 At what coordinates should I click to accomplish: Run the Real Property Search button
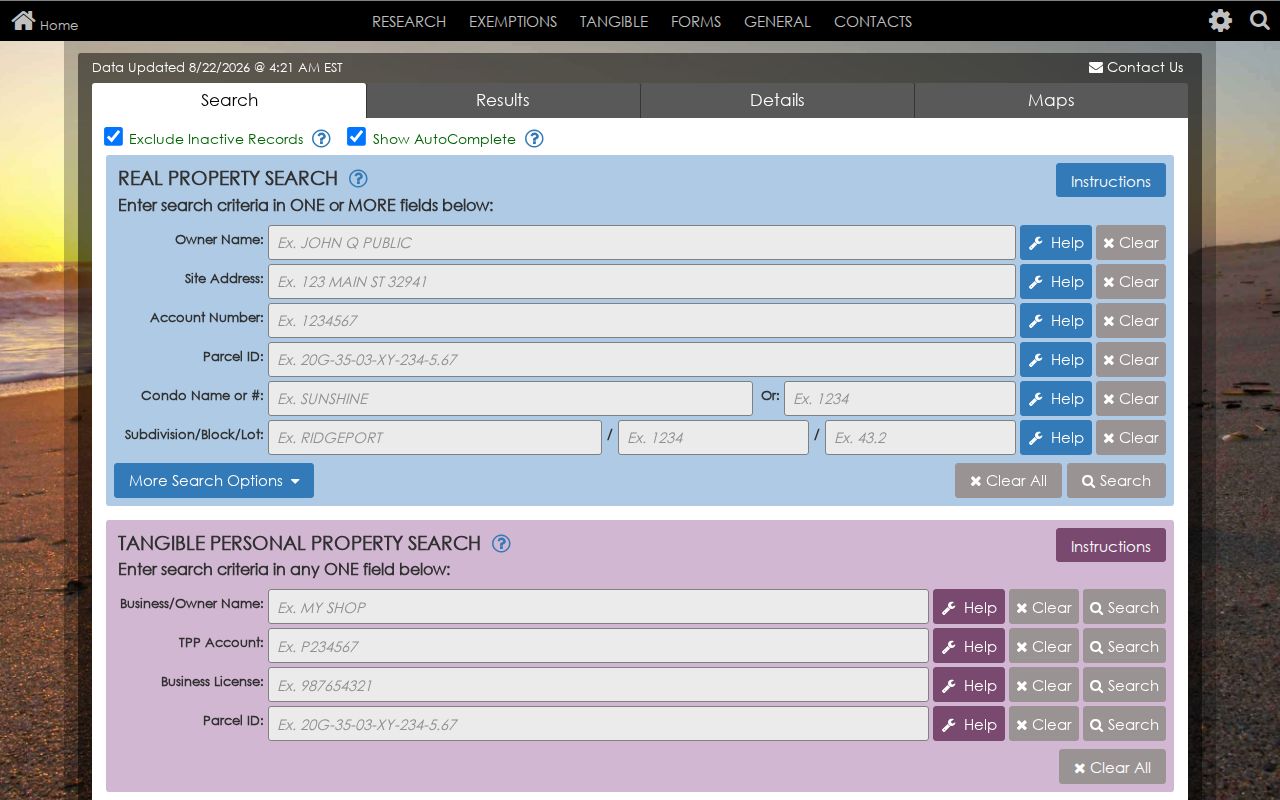(1116, 480)
